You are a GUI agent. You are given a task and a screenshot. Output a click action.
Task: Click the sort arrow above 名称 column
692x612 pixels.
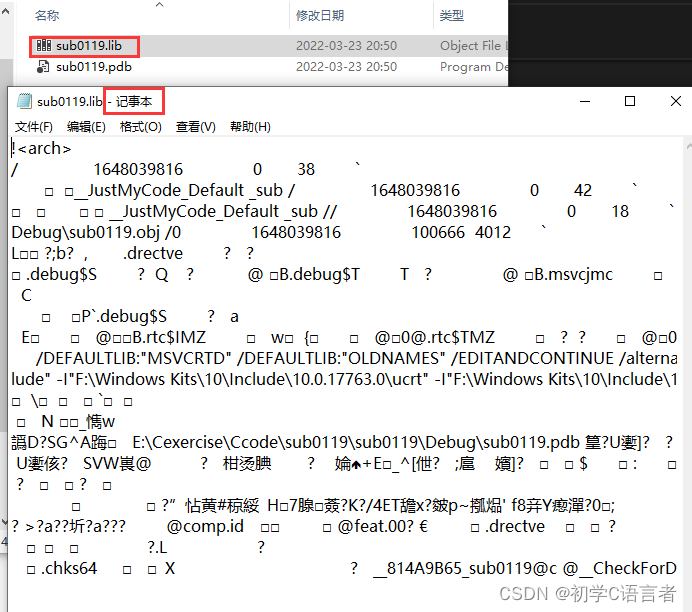[160, 4]
